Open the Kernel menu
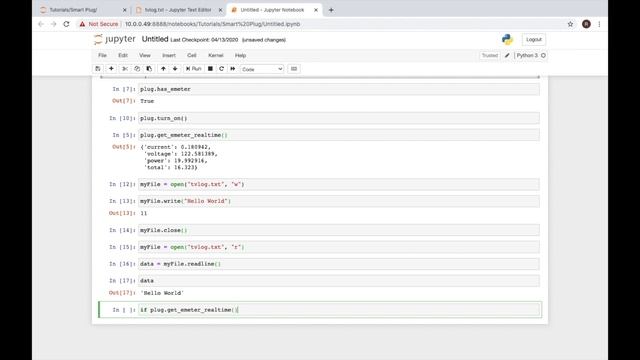640x360 pixels. (x=216, y=56)
